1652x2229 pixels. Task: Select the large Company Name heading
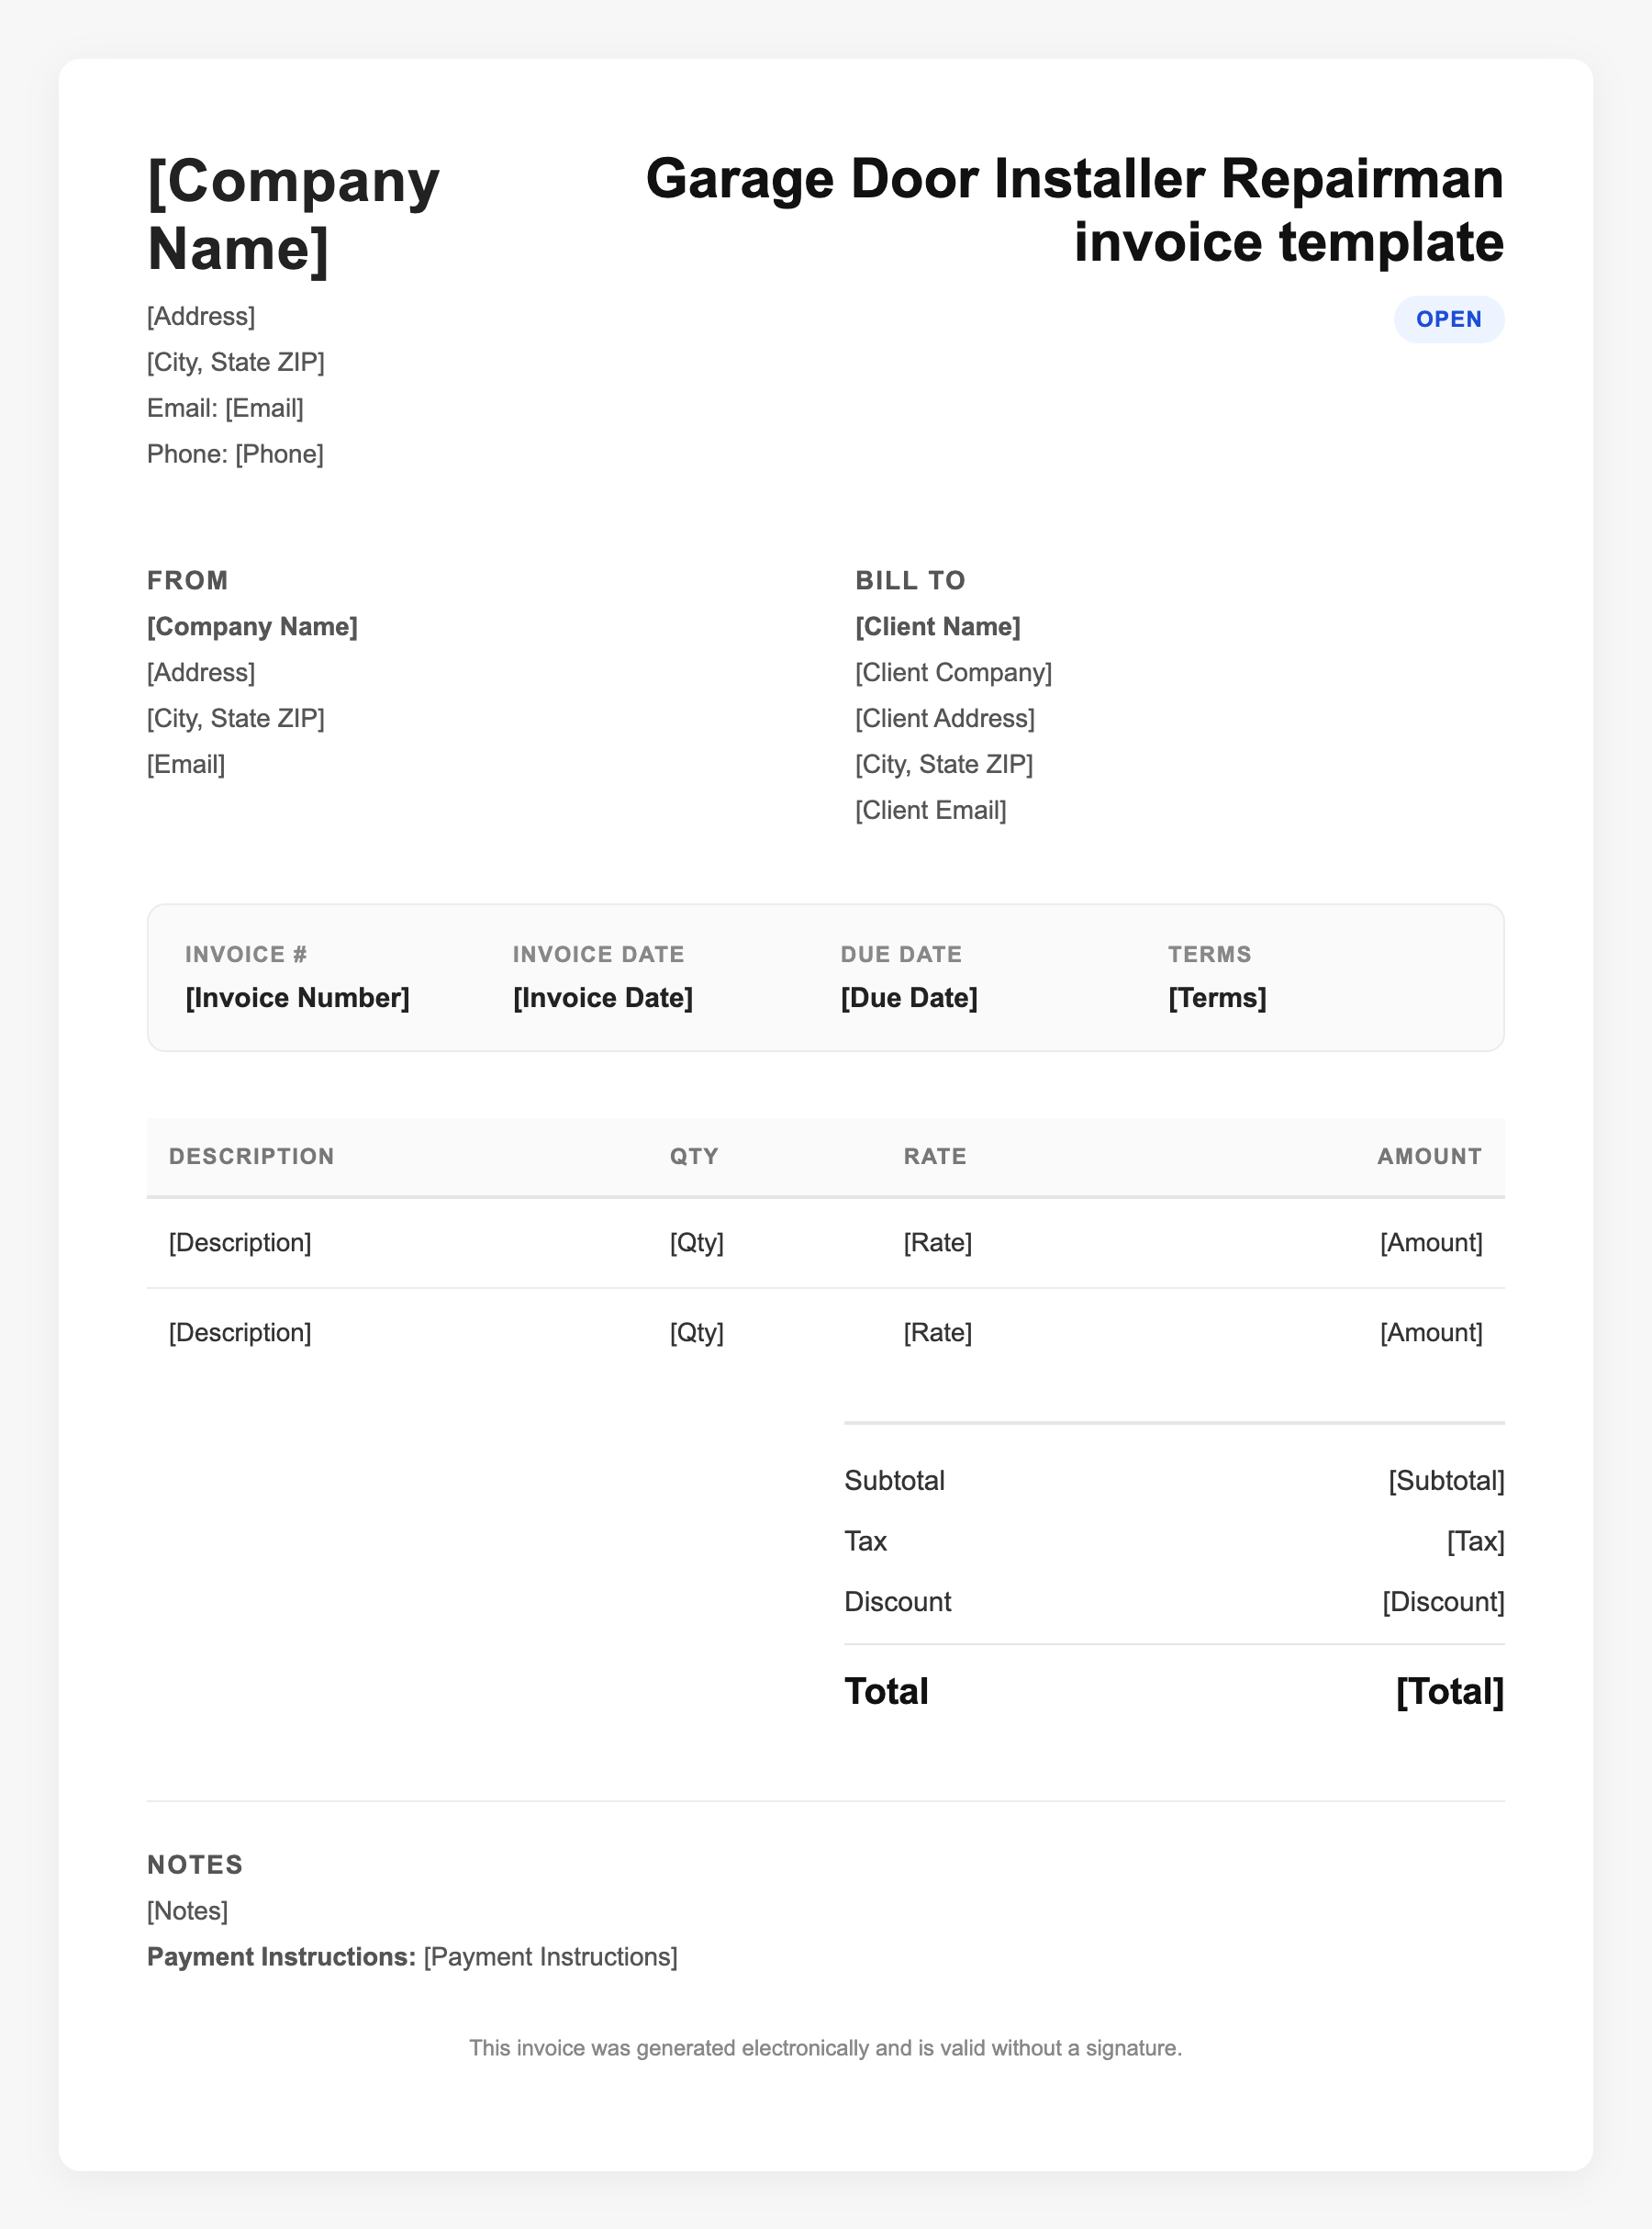point(293,214)
